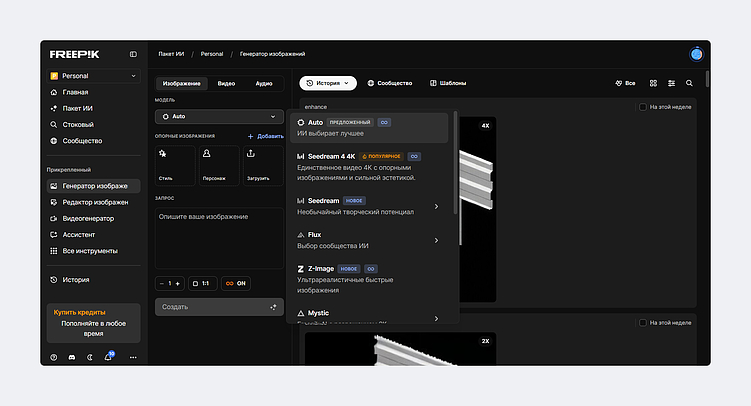Screen dimensions: 751x406
Task: Expand the Seedream submenu chevron
Action: tap(436, 206)
